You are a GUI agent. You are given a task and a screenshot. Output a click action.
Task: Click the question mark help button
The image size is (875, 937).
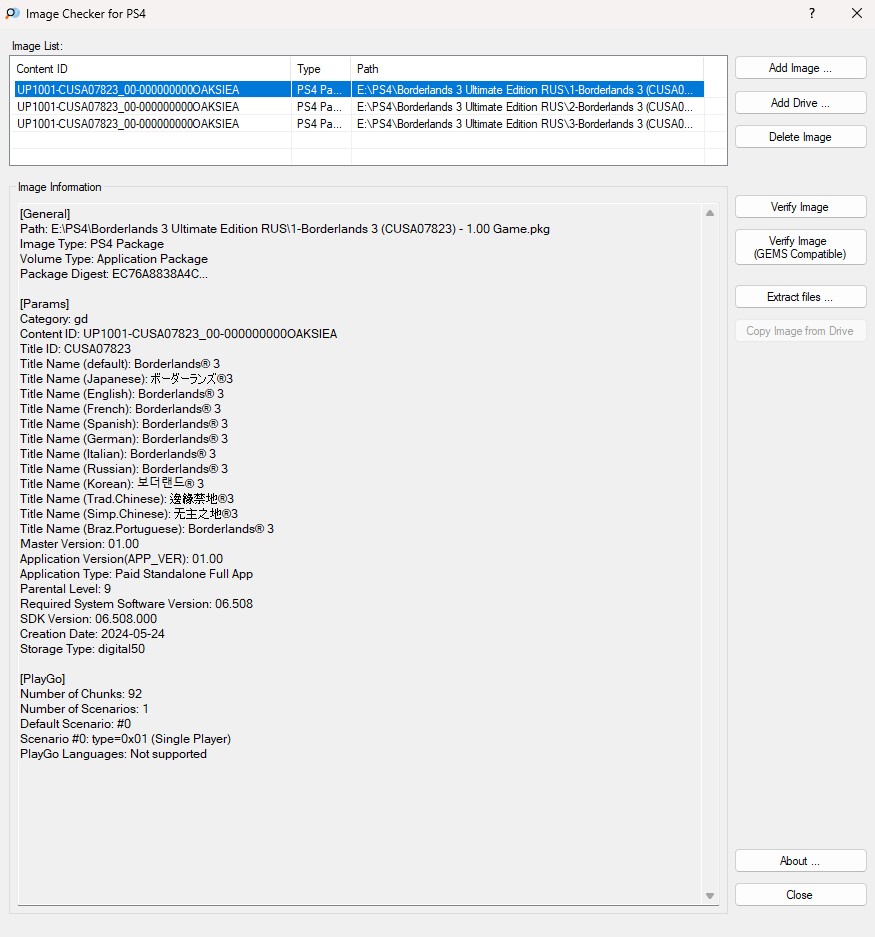point(812,13)
